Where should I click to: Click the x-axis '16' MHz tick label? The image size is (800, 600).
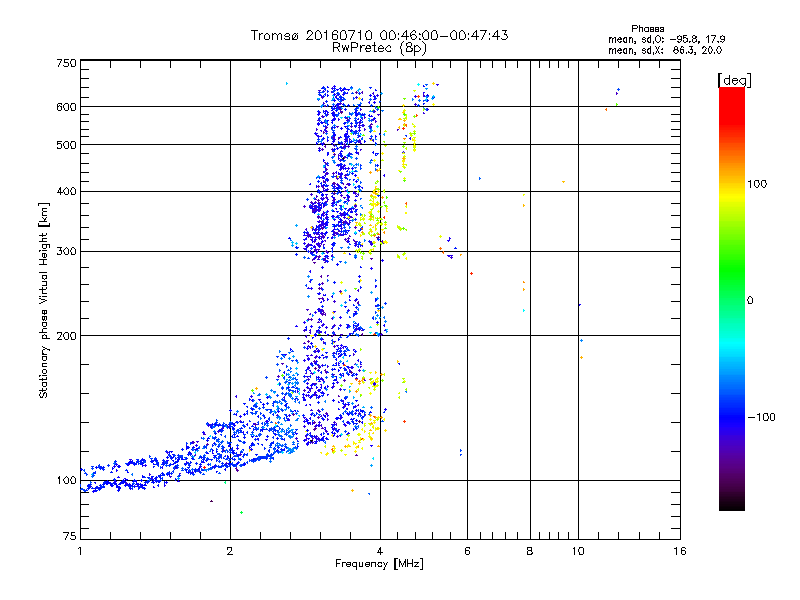tap(680, 551)
